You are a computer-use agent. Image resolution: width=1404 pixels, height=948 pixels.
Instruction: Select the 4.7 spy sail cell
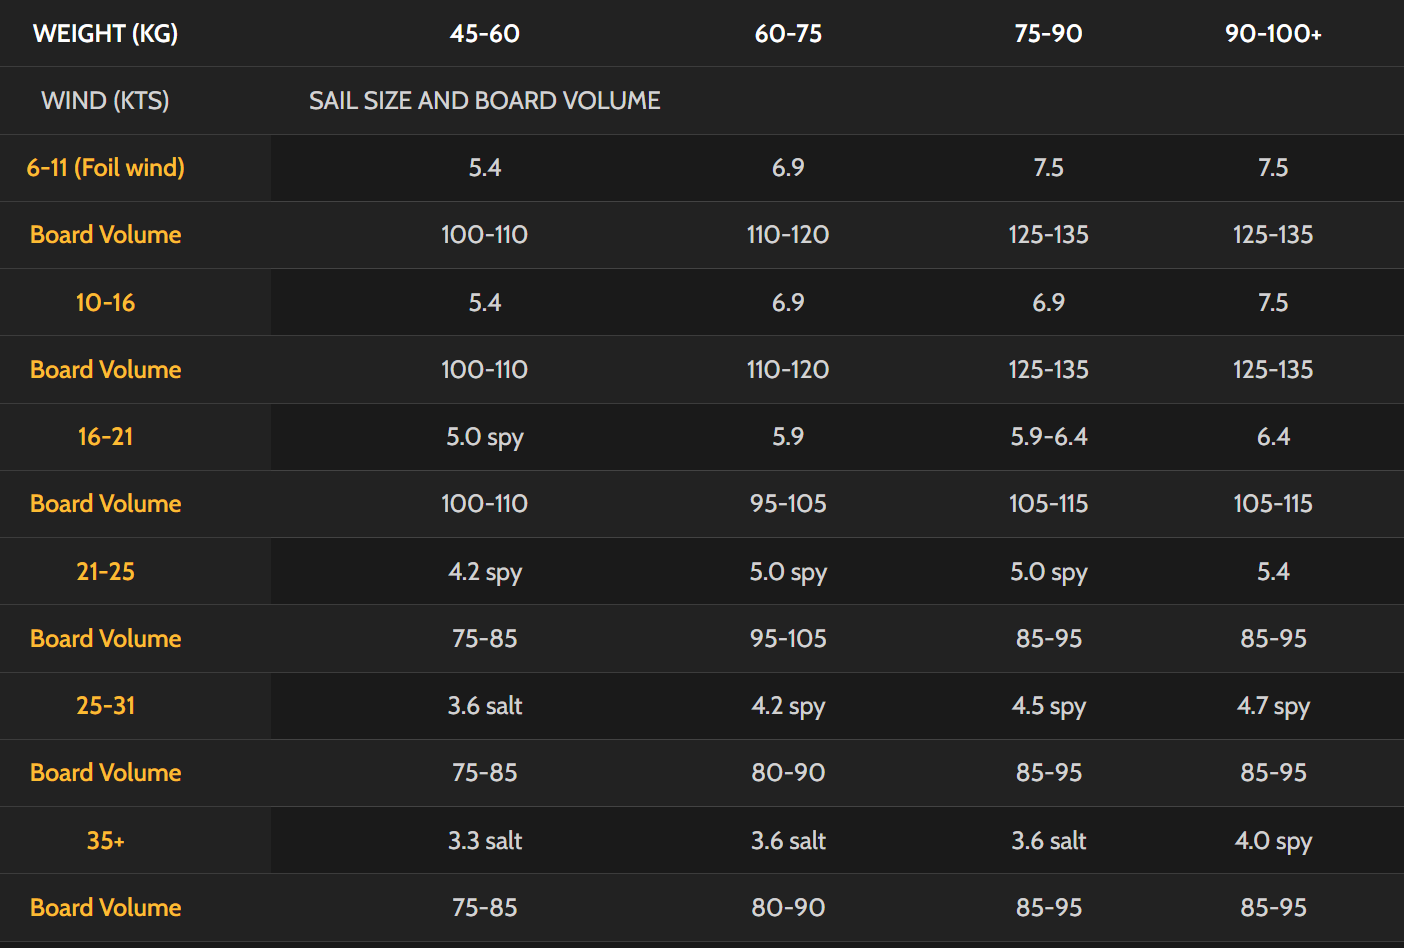1273,706
